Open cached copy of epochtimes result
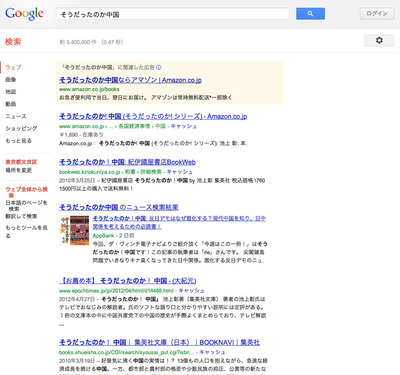This screenshot has width=400, height=375. pyautogui.click(x=191, y=291)
